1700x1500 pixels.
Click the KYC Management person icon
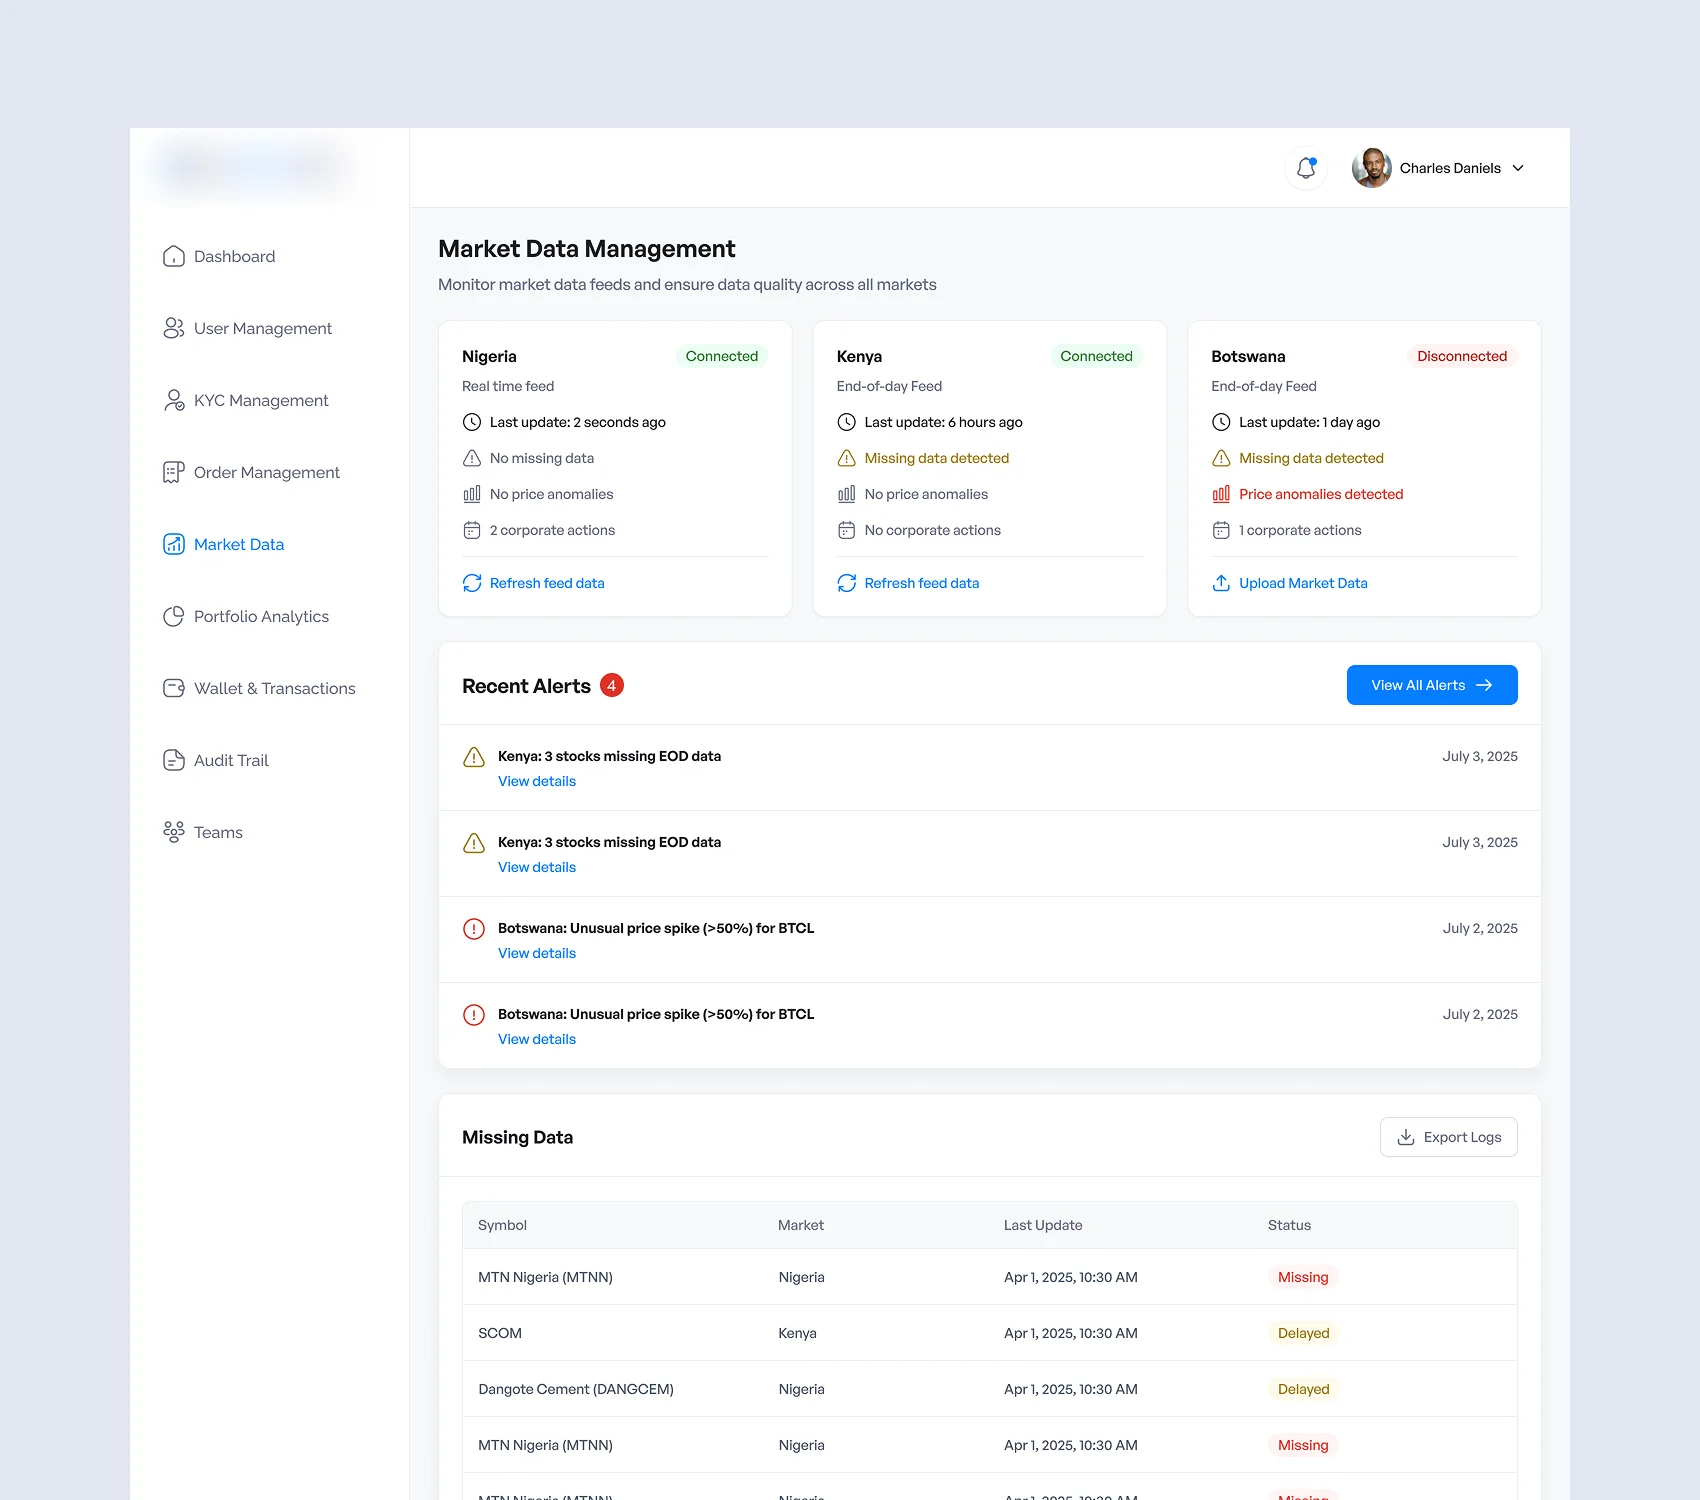click(x=174, y=400)
